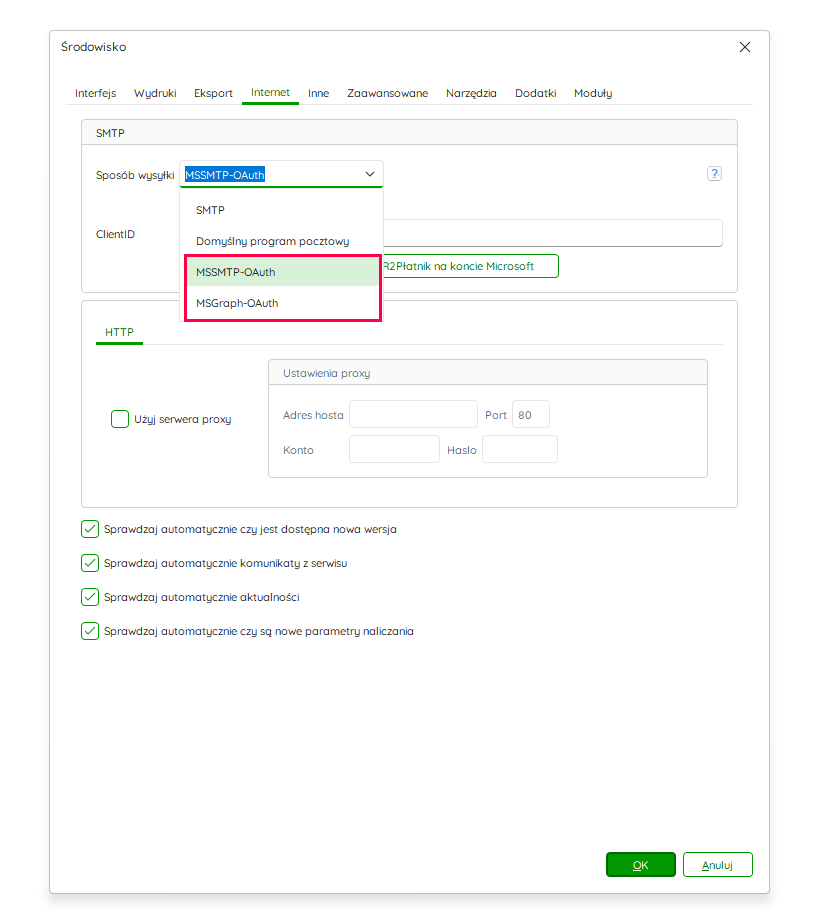Select Domyślny program pocztowy option
Viewport: 823px width, 920px height.
[282, 241]
